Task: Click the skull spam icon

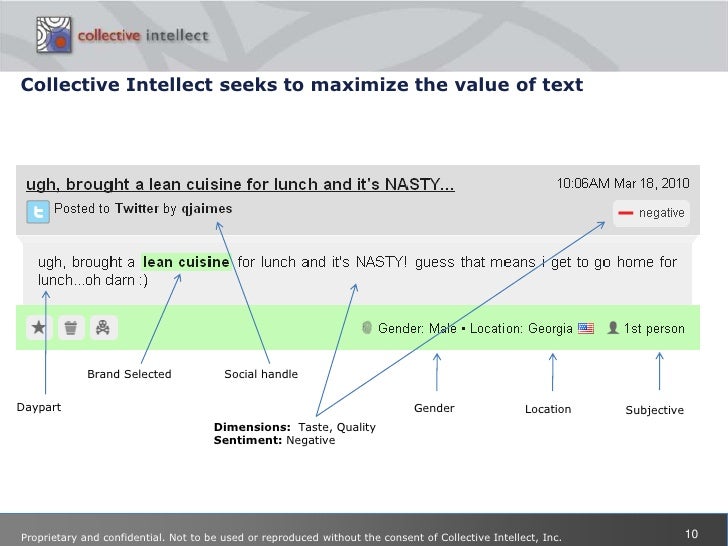Action: click(103, 328)
